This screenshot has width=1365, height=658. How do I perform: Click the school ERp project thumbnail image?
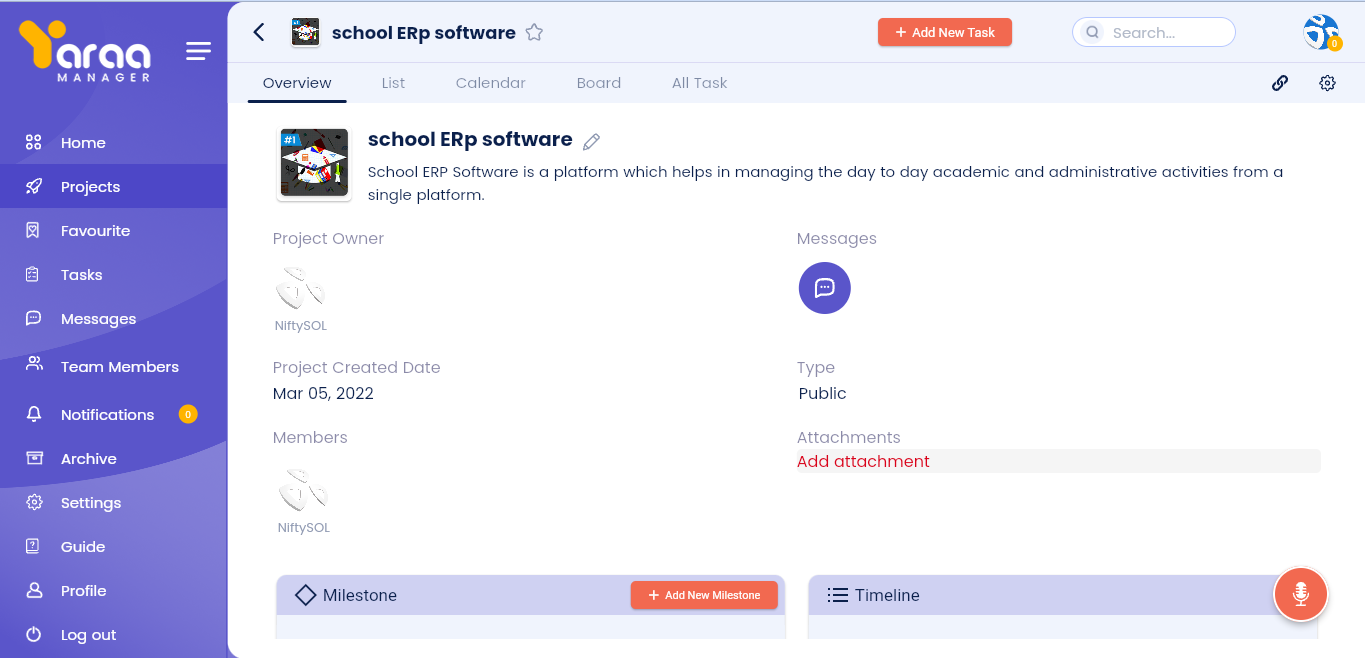tap(314, 163)
